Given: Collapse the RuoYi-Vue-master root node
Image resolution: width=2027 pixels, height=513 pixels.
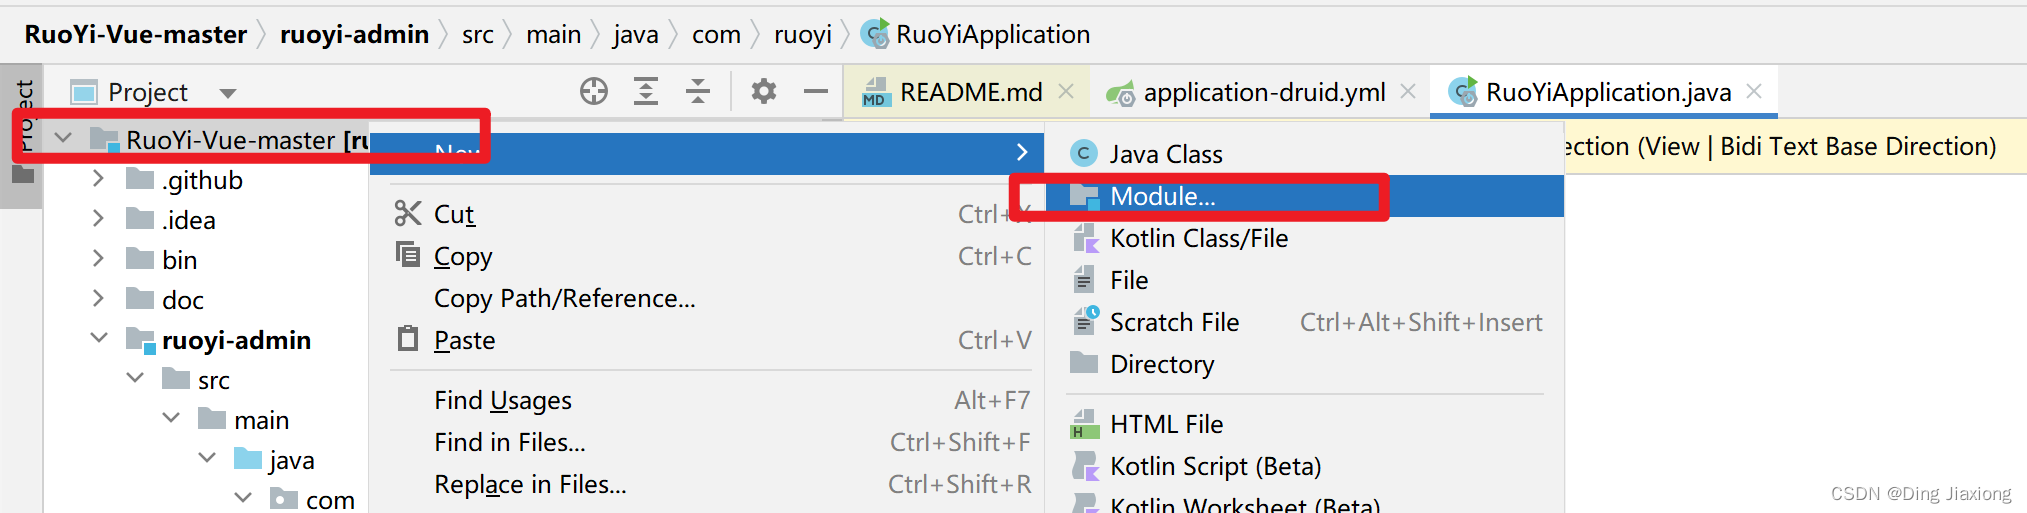Looking at the screenshot, I should tap(63, 138).
